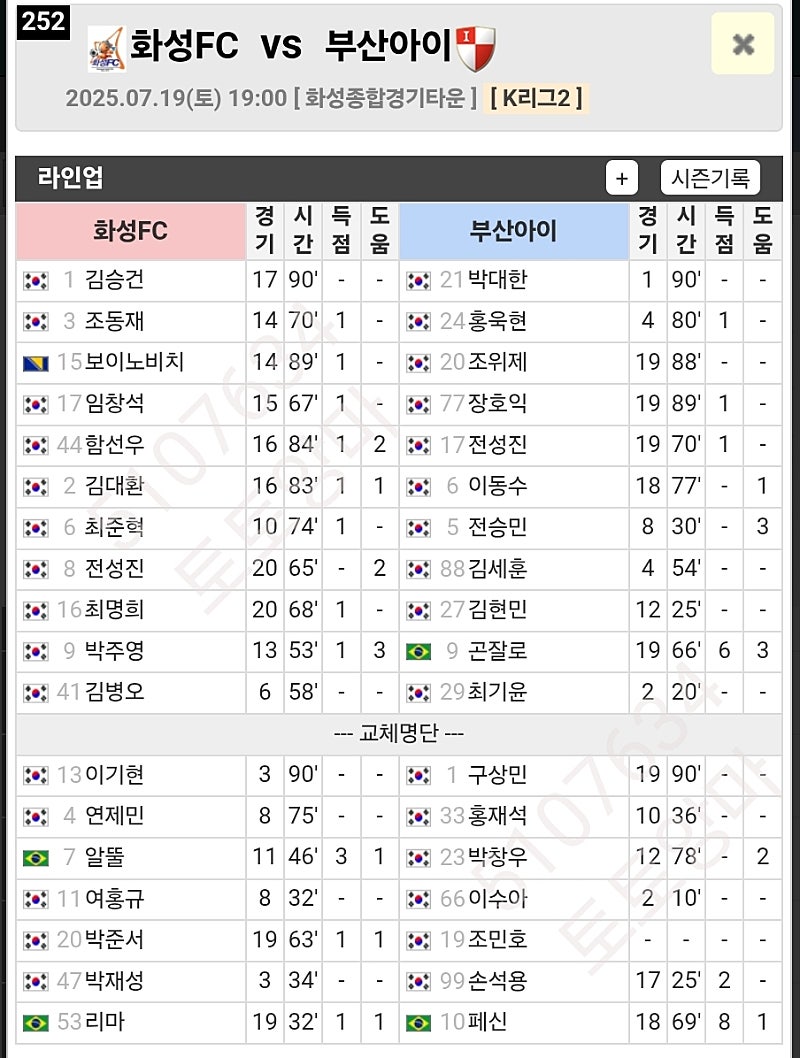Viewport: 800px width, 1058px height.
Task: Click Brazil flag next to 알뚤
Action: point(36,858)
